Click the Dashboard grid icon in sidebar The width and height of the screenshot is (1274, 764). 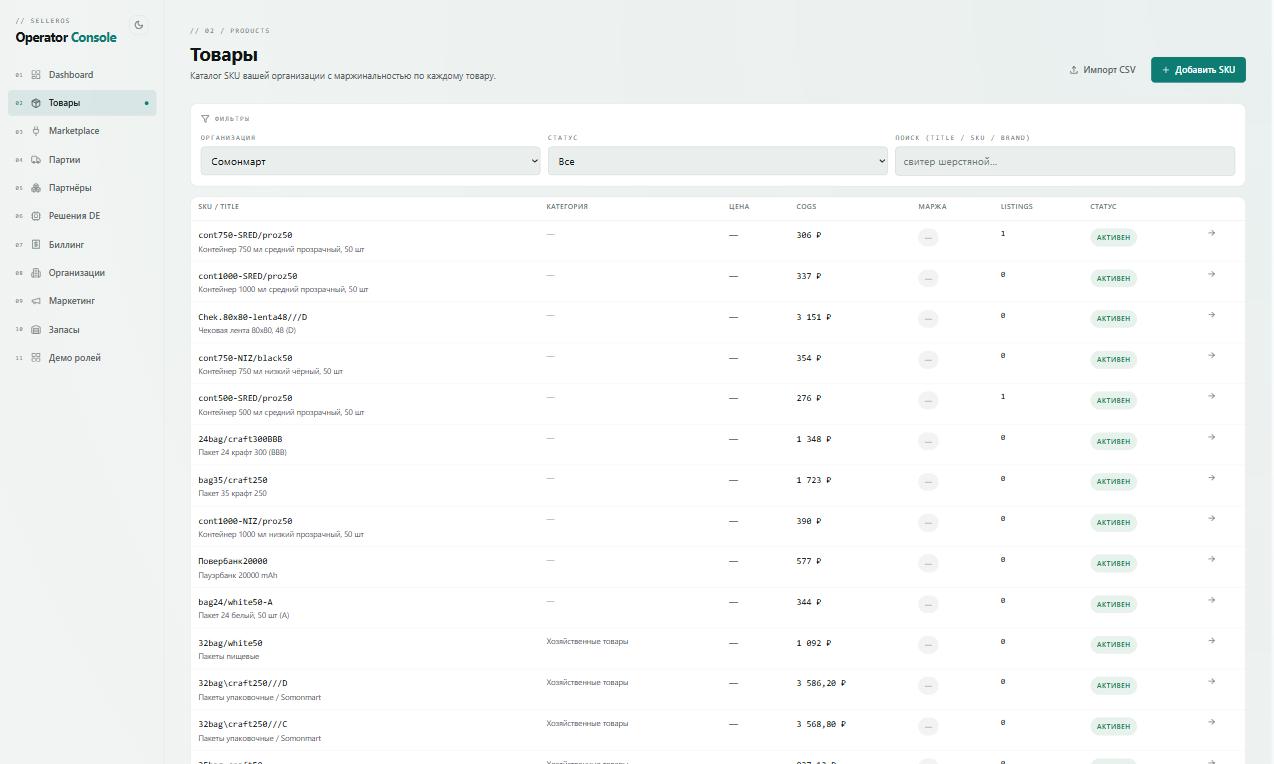coord(36,75)
